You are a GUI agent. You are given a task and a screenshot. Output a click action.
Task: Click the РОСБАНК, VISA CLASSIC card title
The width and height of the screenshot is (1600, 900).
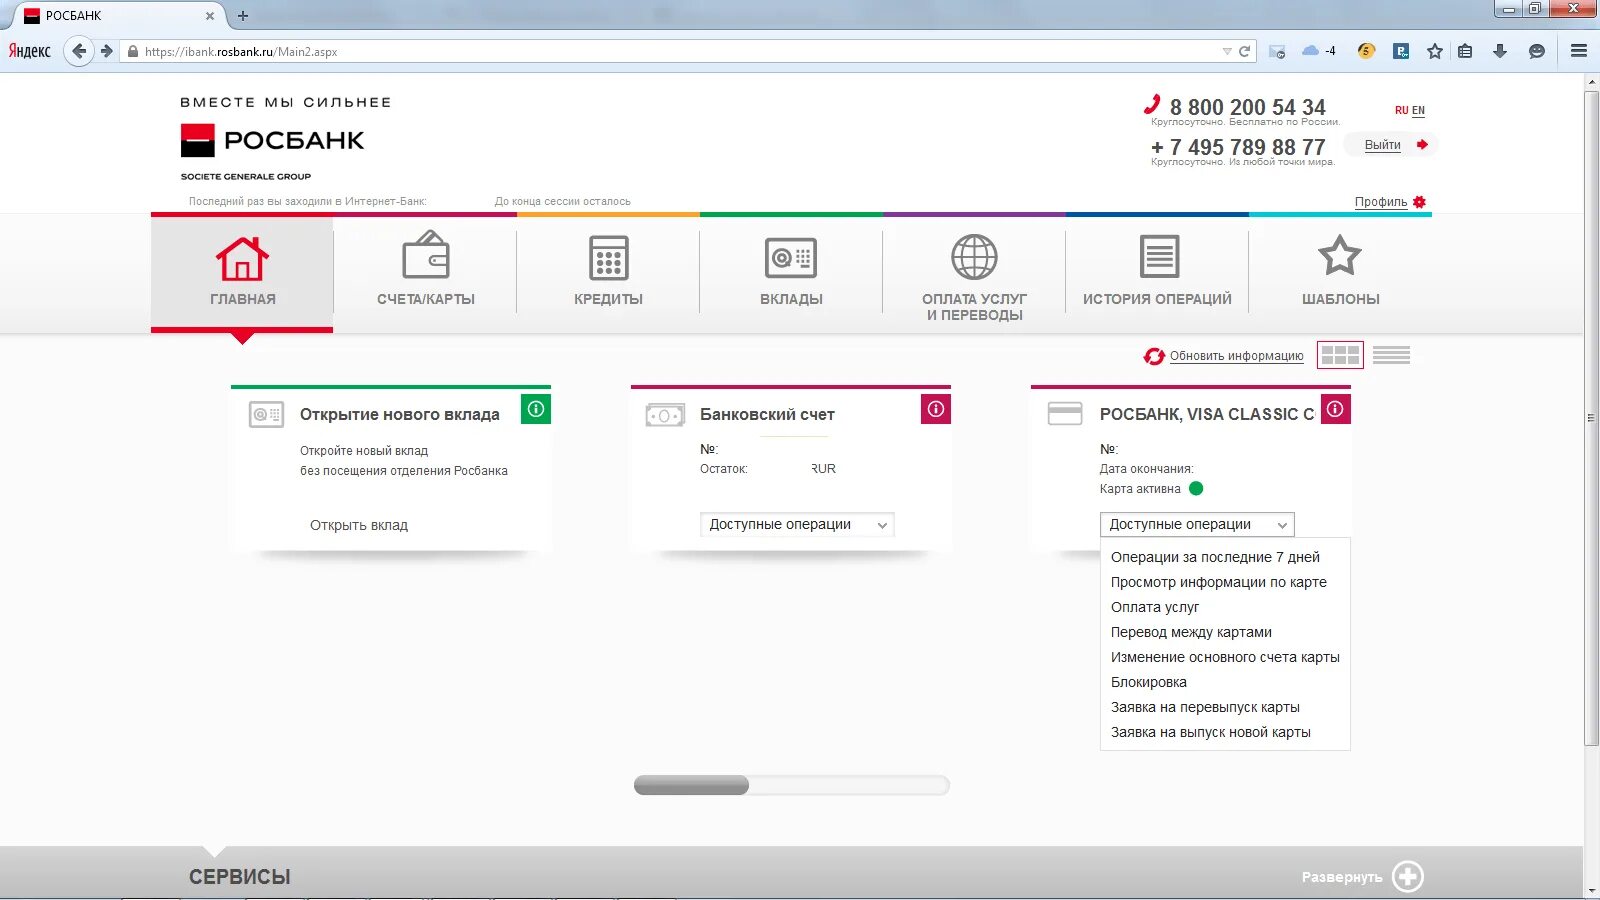click(x=1207, y=414)
